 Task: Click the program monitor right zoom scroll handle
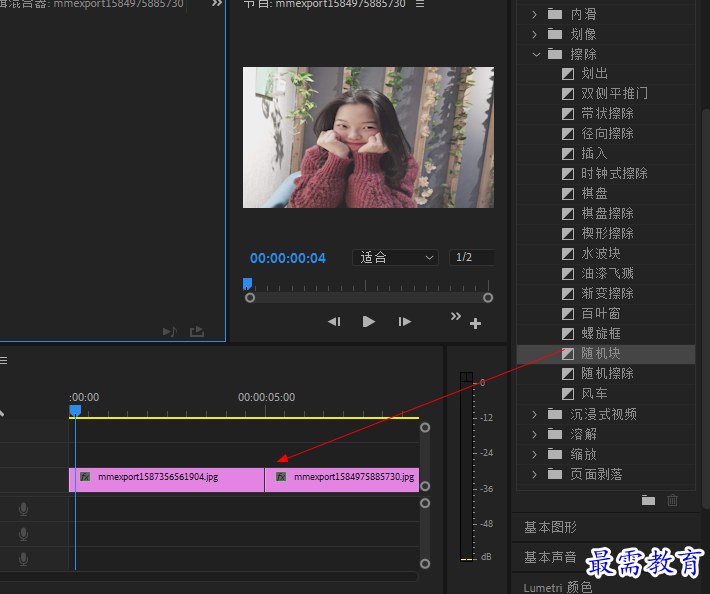pos(488,297)
